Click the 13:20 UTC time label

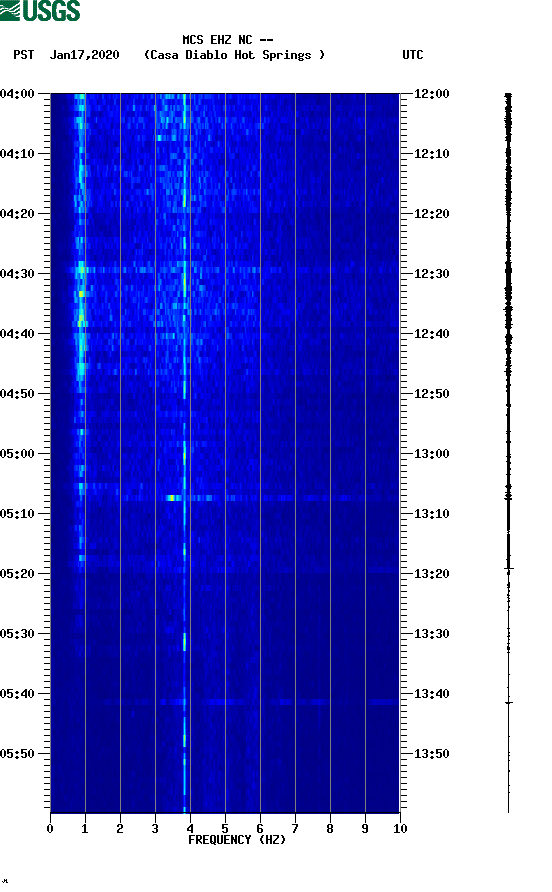(432, 573)
